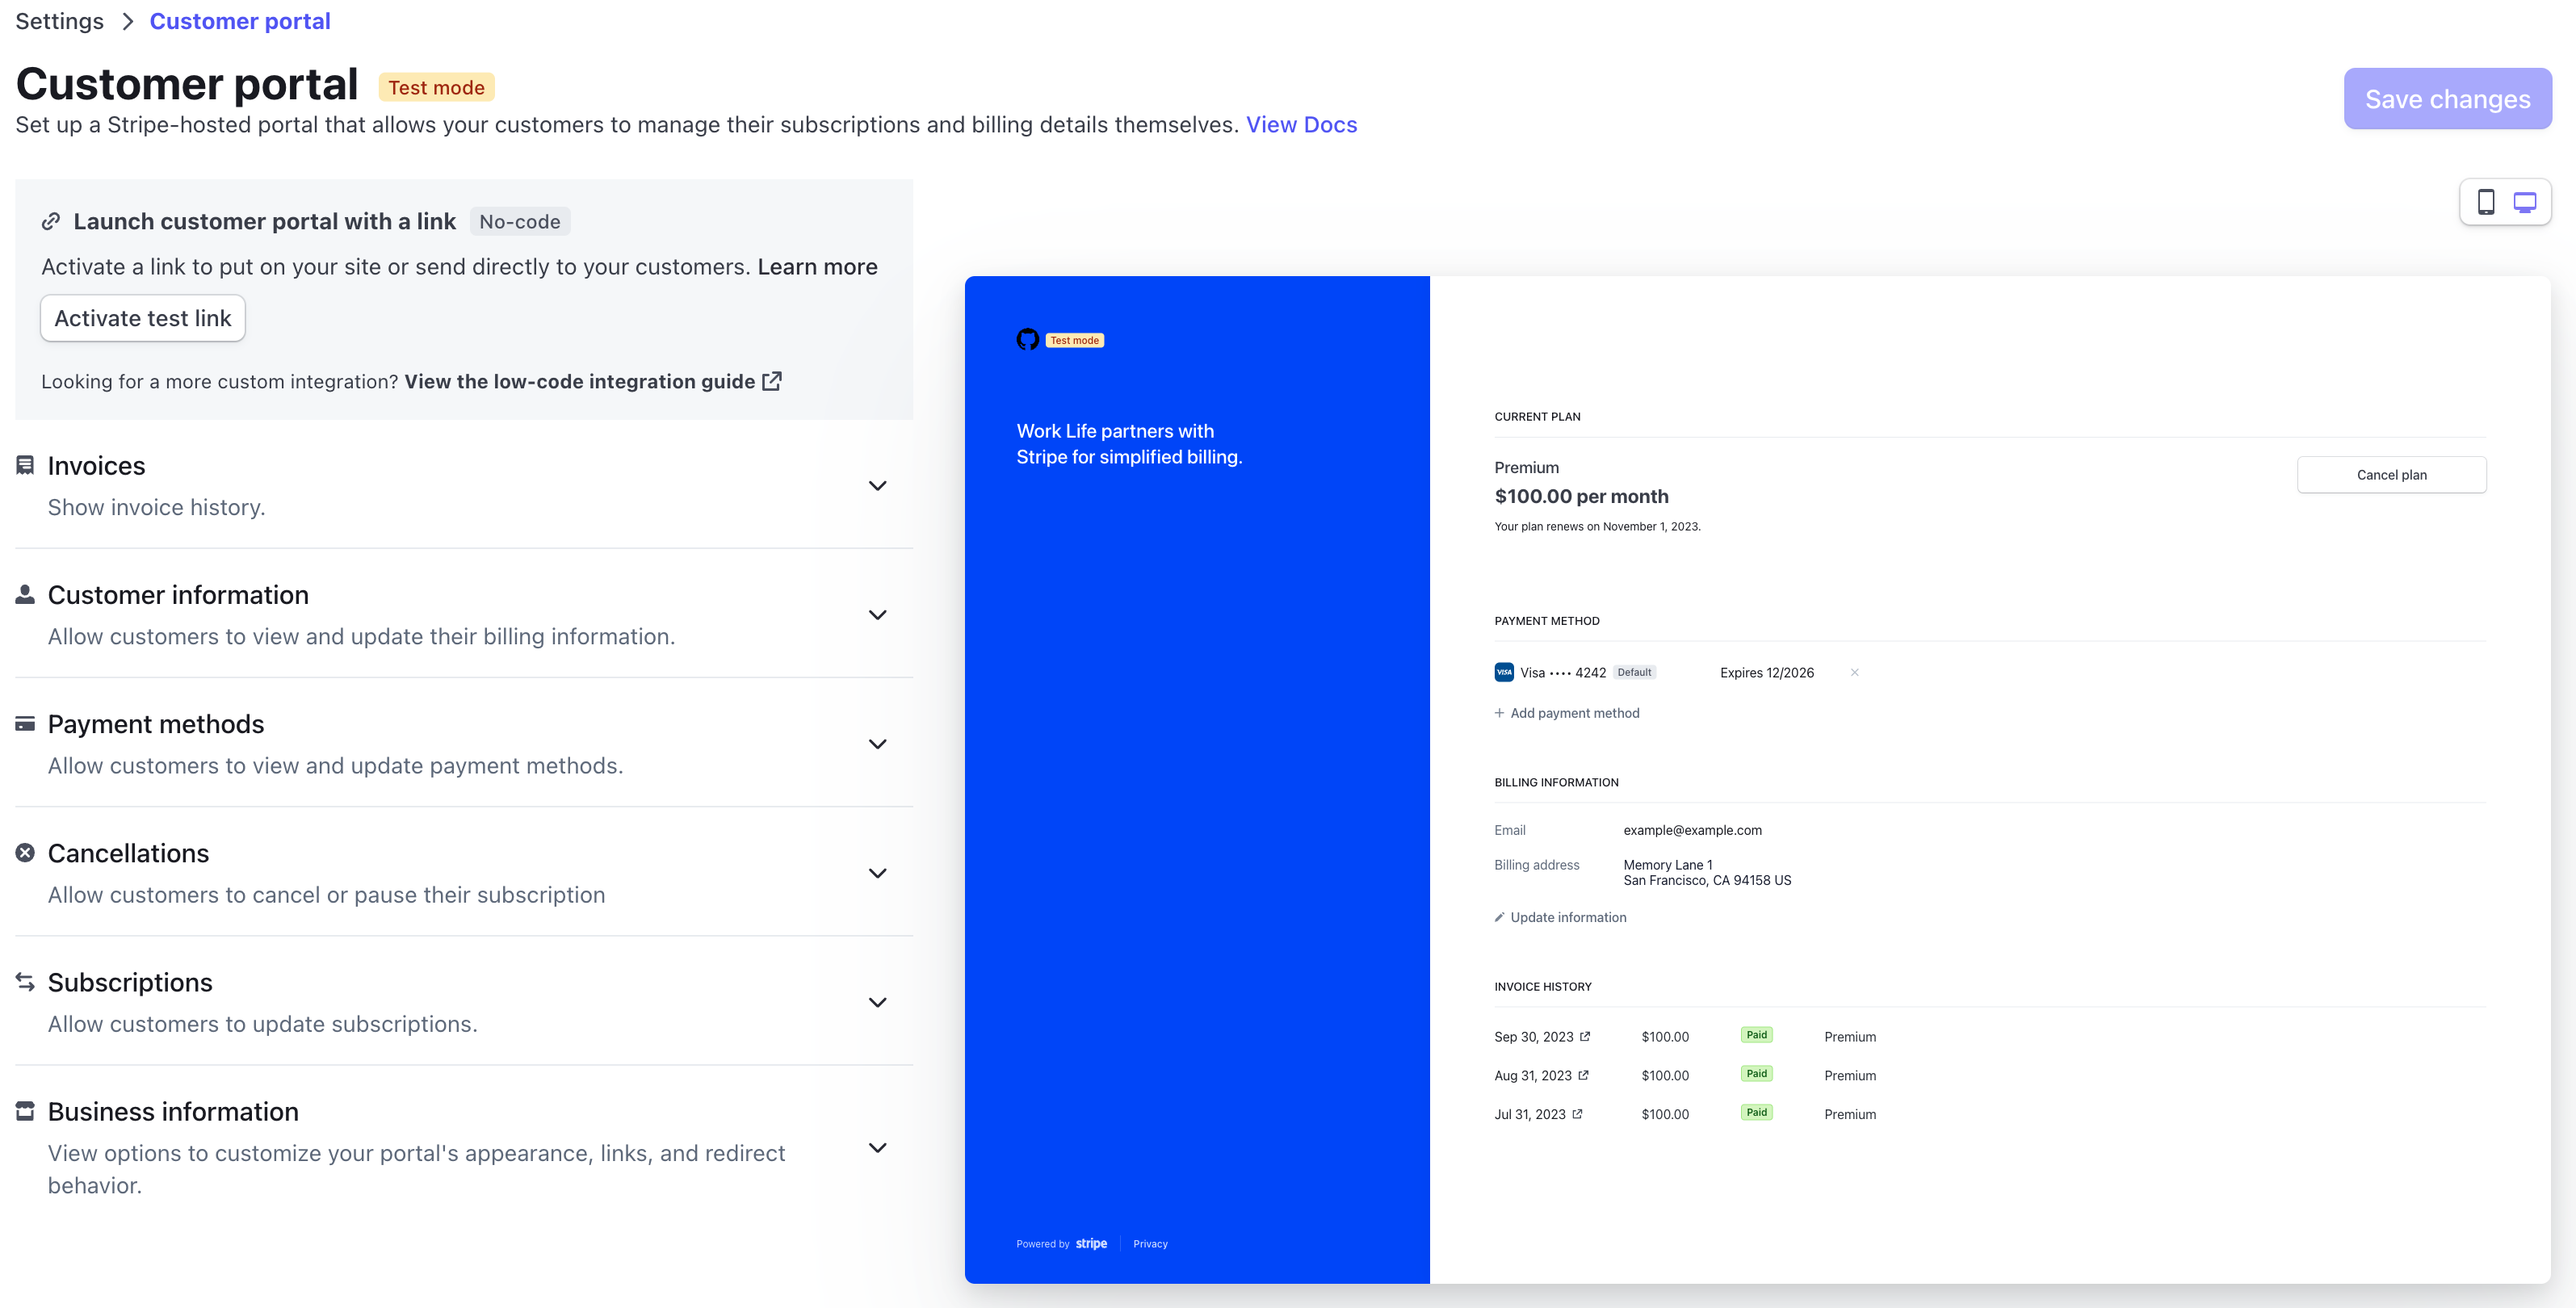
Task: Expand the Business information section
Action: 877,1148
